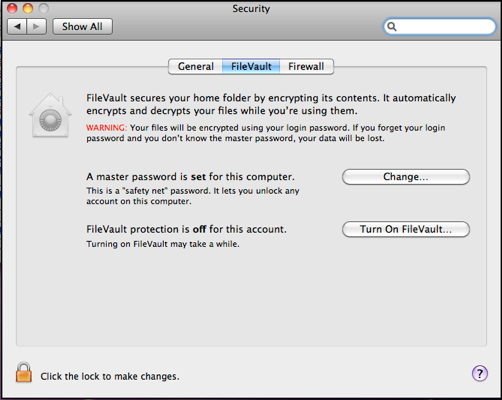The height and width of the screenshot is (400, 502).
Task: Click Show All to view all preferences
Action: [x=82, y=26]
